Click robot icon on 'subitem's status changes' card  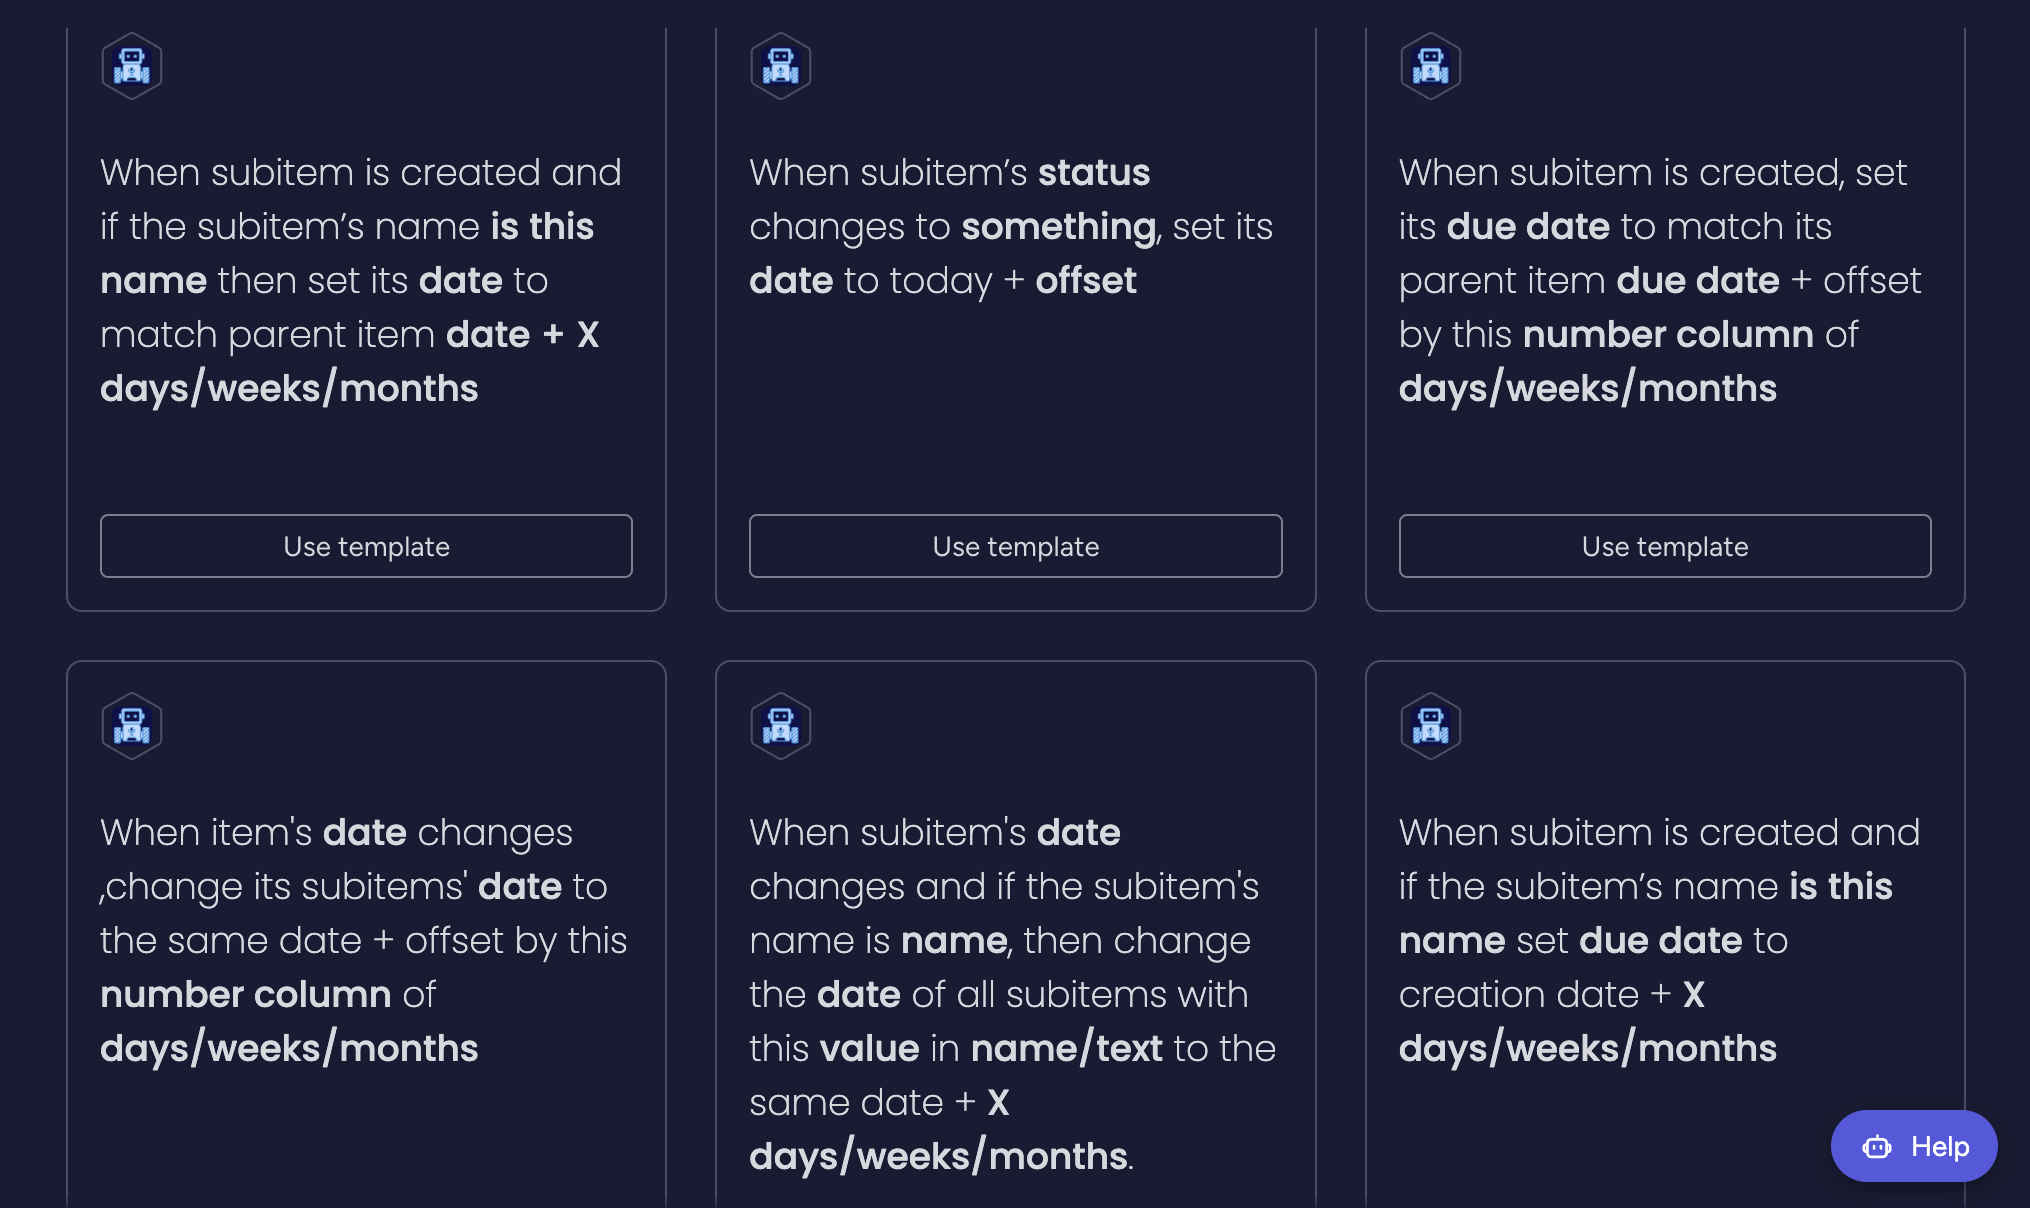780,66
